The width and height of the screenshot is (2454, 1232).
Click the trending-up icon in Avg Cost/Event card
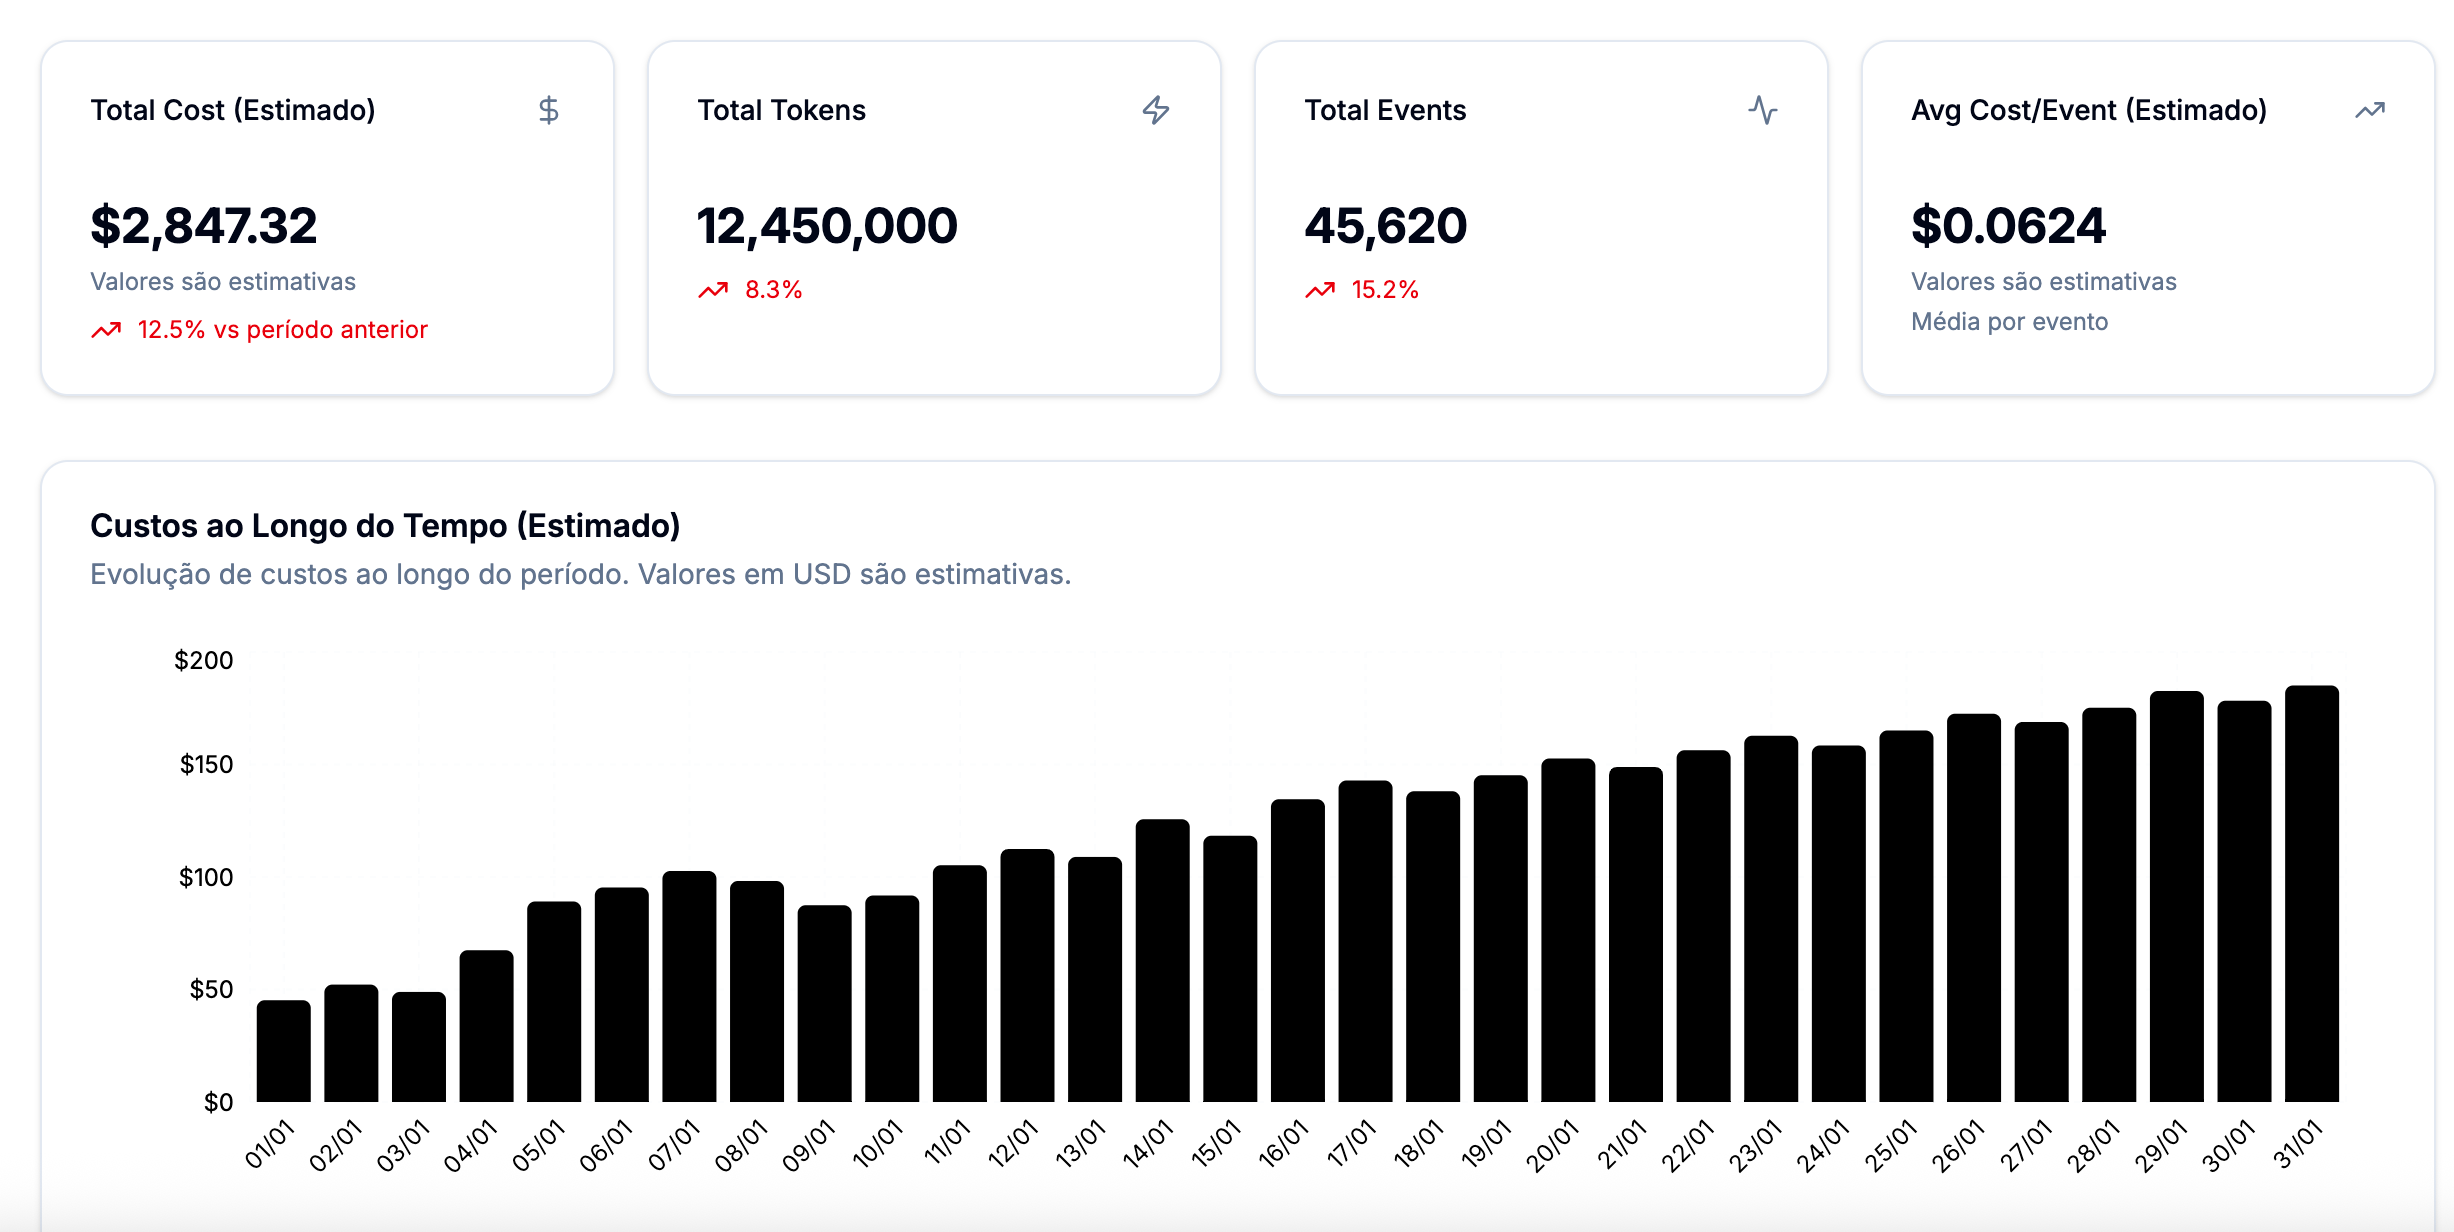tap(2369, 110)
